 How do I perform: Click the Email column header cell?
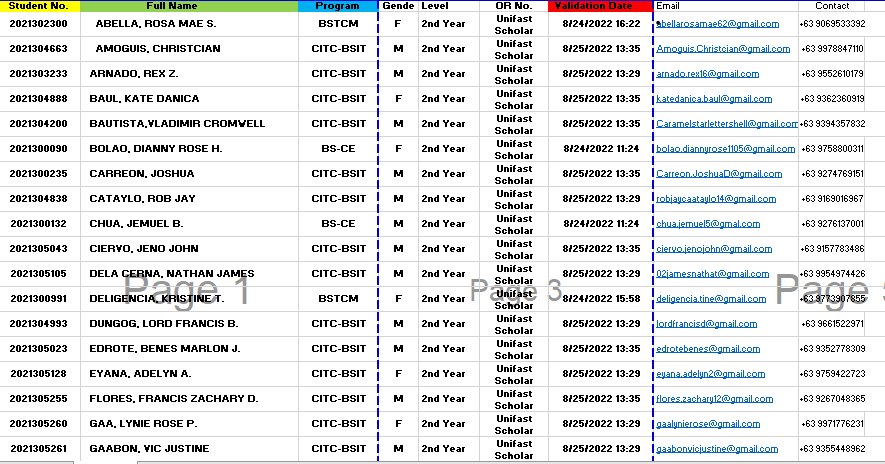726,6
